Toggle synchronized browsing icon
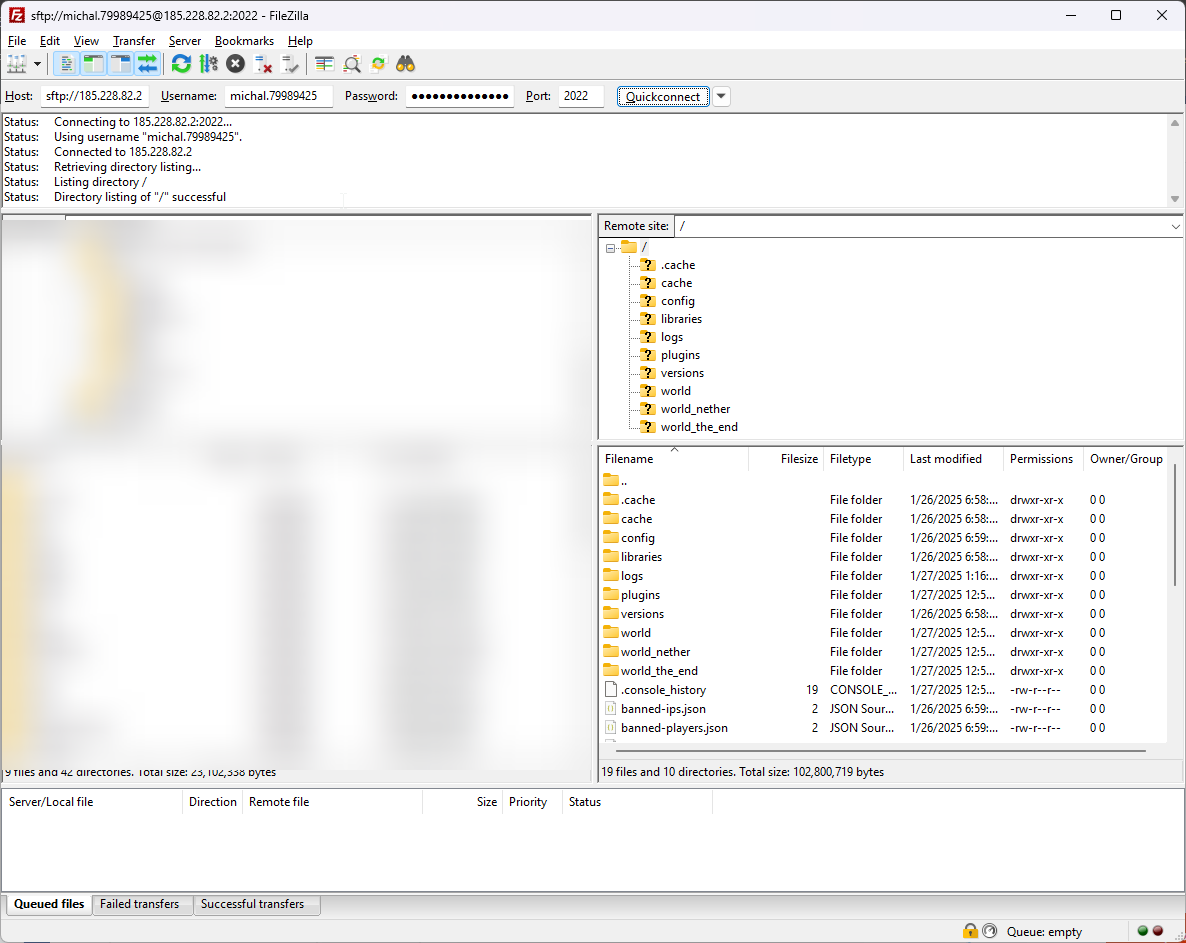Screen dimensions: 1186x943 (379, 64)
